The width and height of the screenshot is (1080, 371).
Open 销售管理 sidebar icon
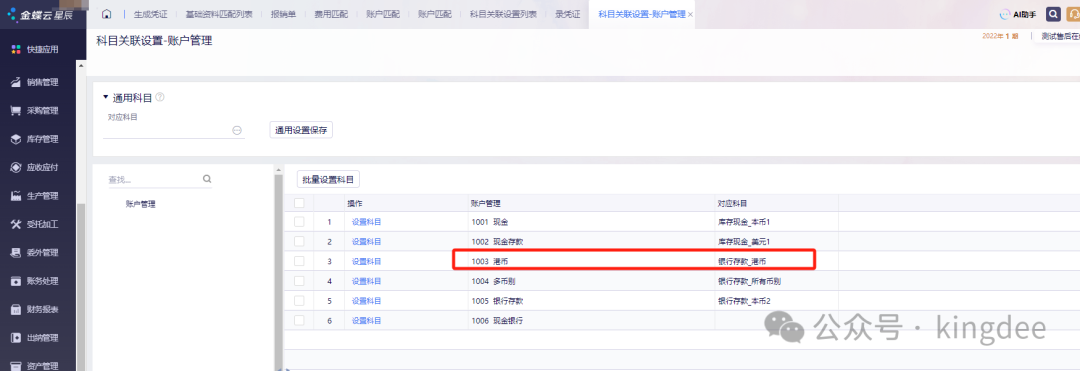(x=16, y=82)
